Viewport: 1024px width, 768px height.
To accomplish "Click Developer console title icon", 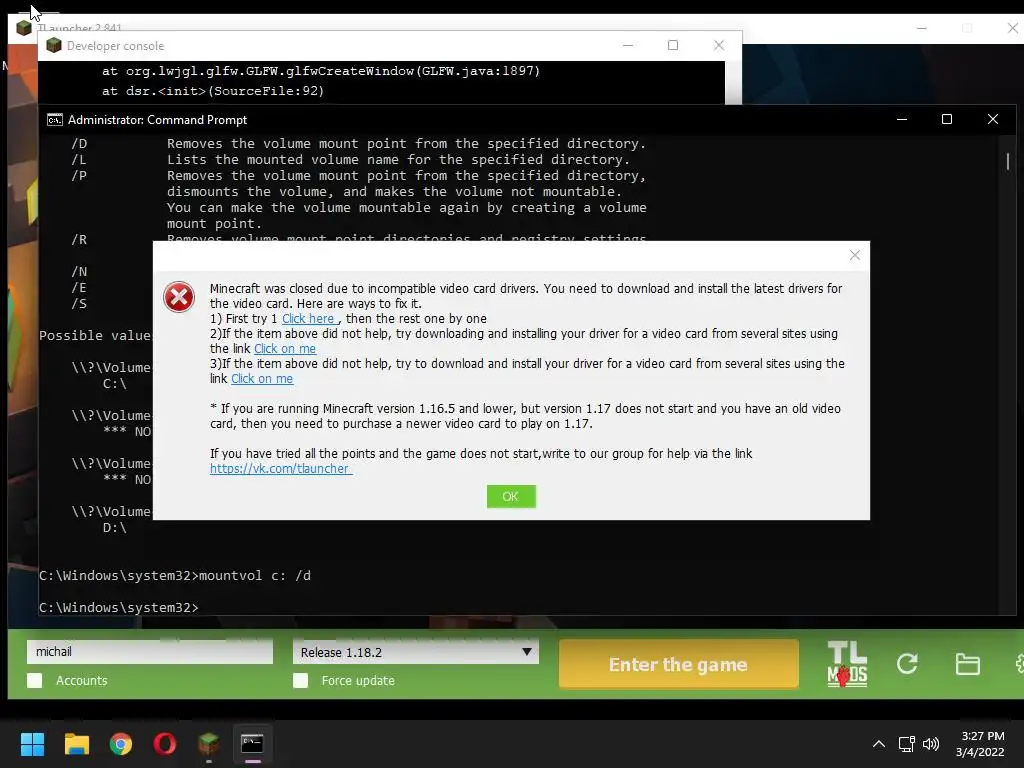I will pyautogui.click(x=54, y=45).
